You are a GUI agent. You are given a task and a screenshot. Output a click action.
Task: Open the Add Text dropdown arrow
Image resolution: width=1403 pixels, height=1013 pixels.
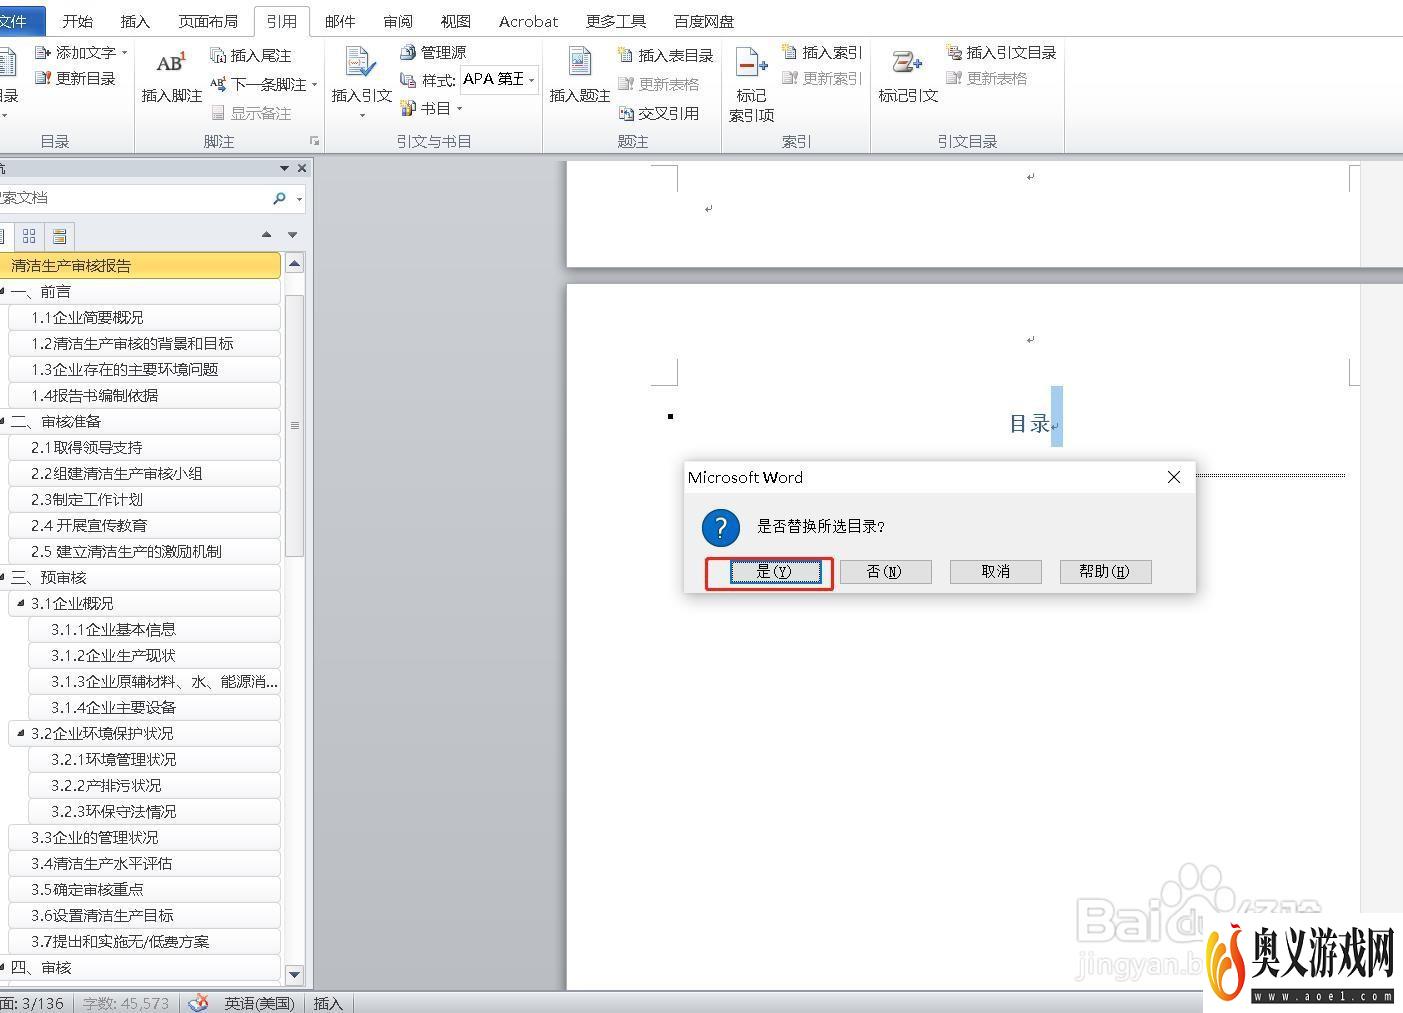(x=125, y=52)
